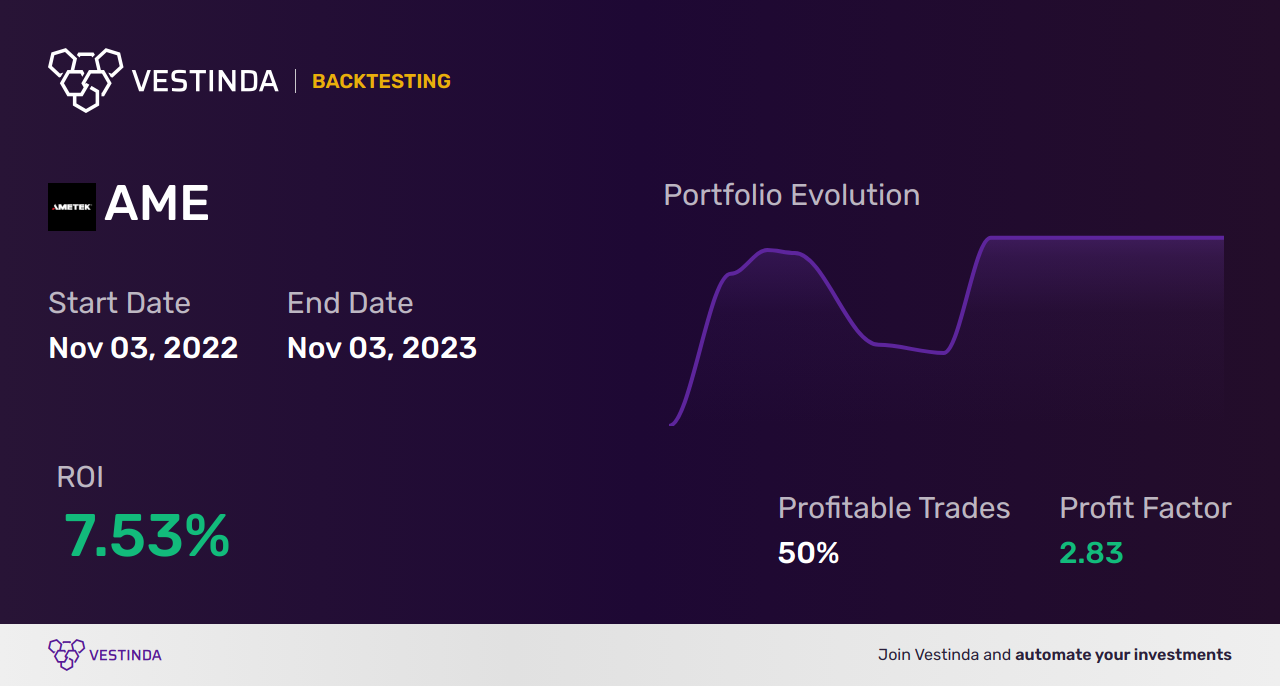1280x686 pixels.
Task: Click the Vestinda hexagon logo in header
Action: click(x=85, y=79)
